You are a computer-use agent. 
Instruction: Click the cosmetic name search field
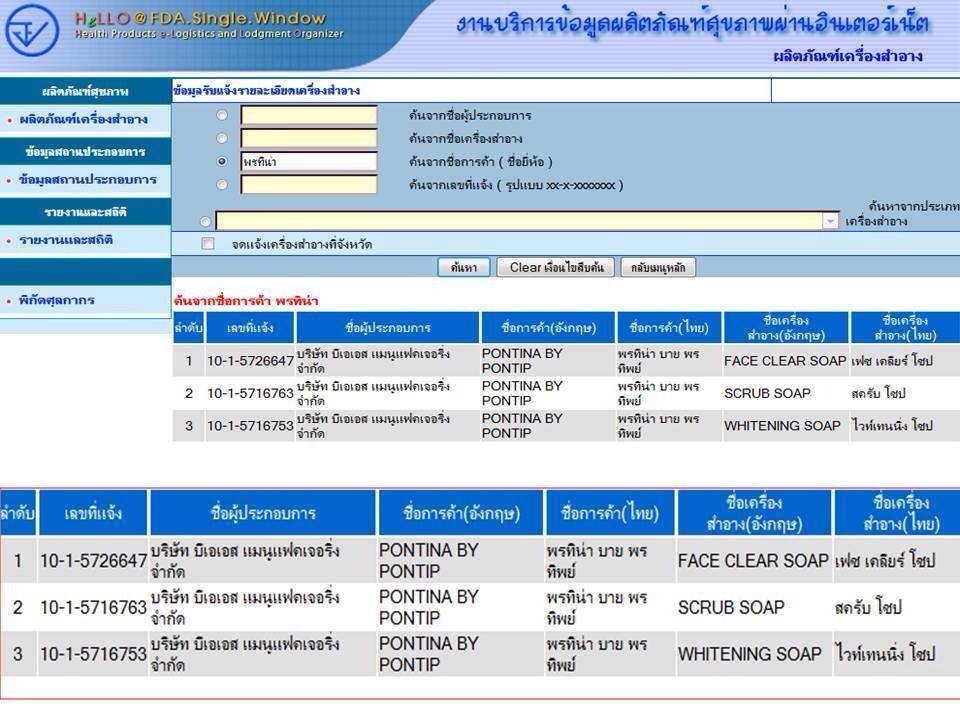309,138
